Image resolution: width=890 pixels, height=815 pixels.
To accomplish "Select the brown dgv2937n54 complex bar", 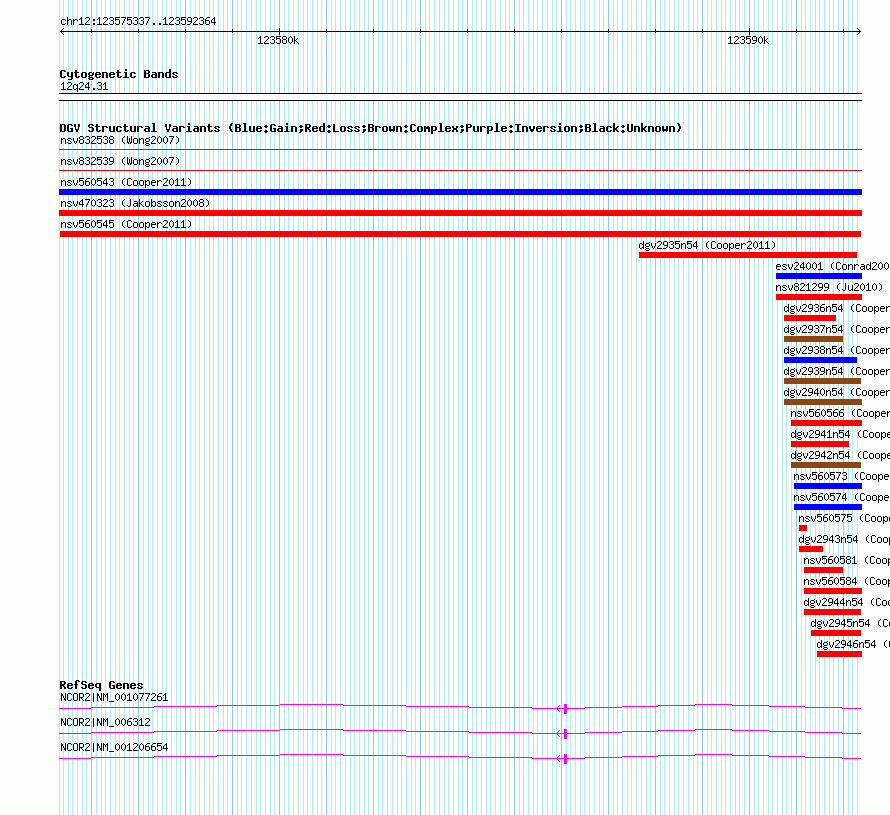I will point(813,339).
